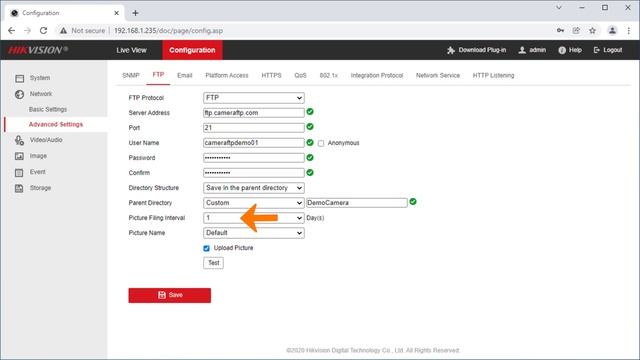640x360 pixels.
Task: Click the Download Plug-in puzzle icon
Action: point(451,50)
